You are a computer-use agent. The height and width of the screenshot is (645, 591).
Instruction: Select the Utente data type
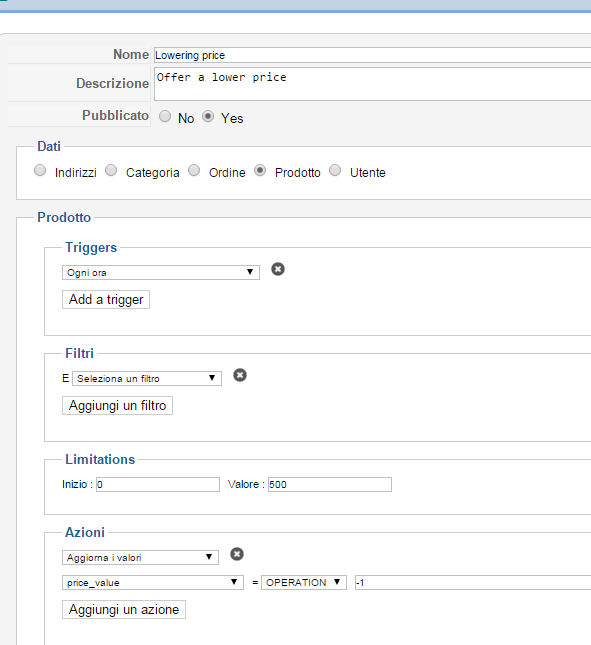335,170
